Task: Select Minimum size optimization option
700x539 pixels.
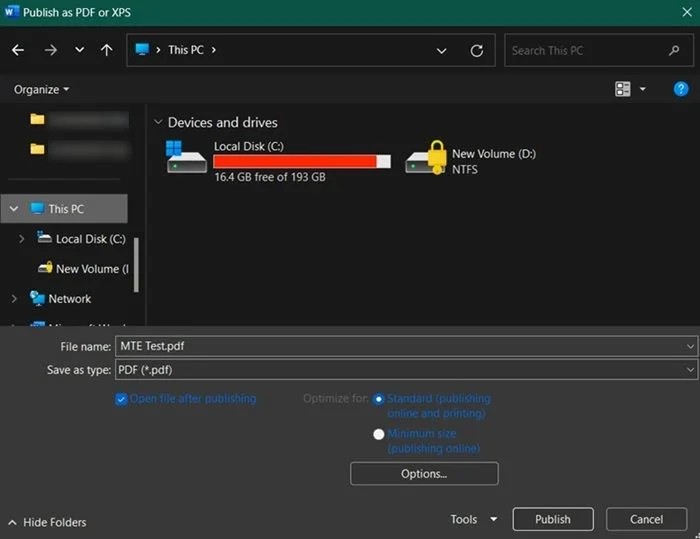Action: [x=378, y=434]
